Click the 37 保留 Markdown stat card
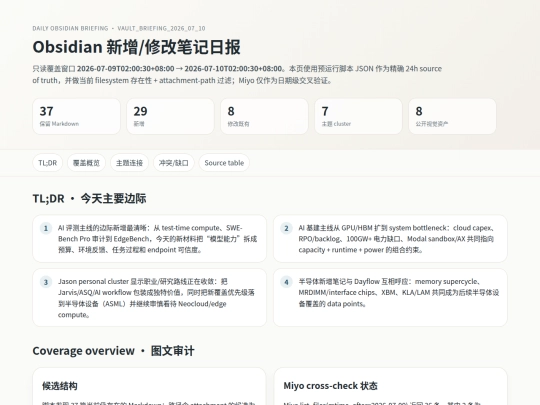The image size is (540, 405). tap(76, 116)
